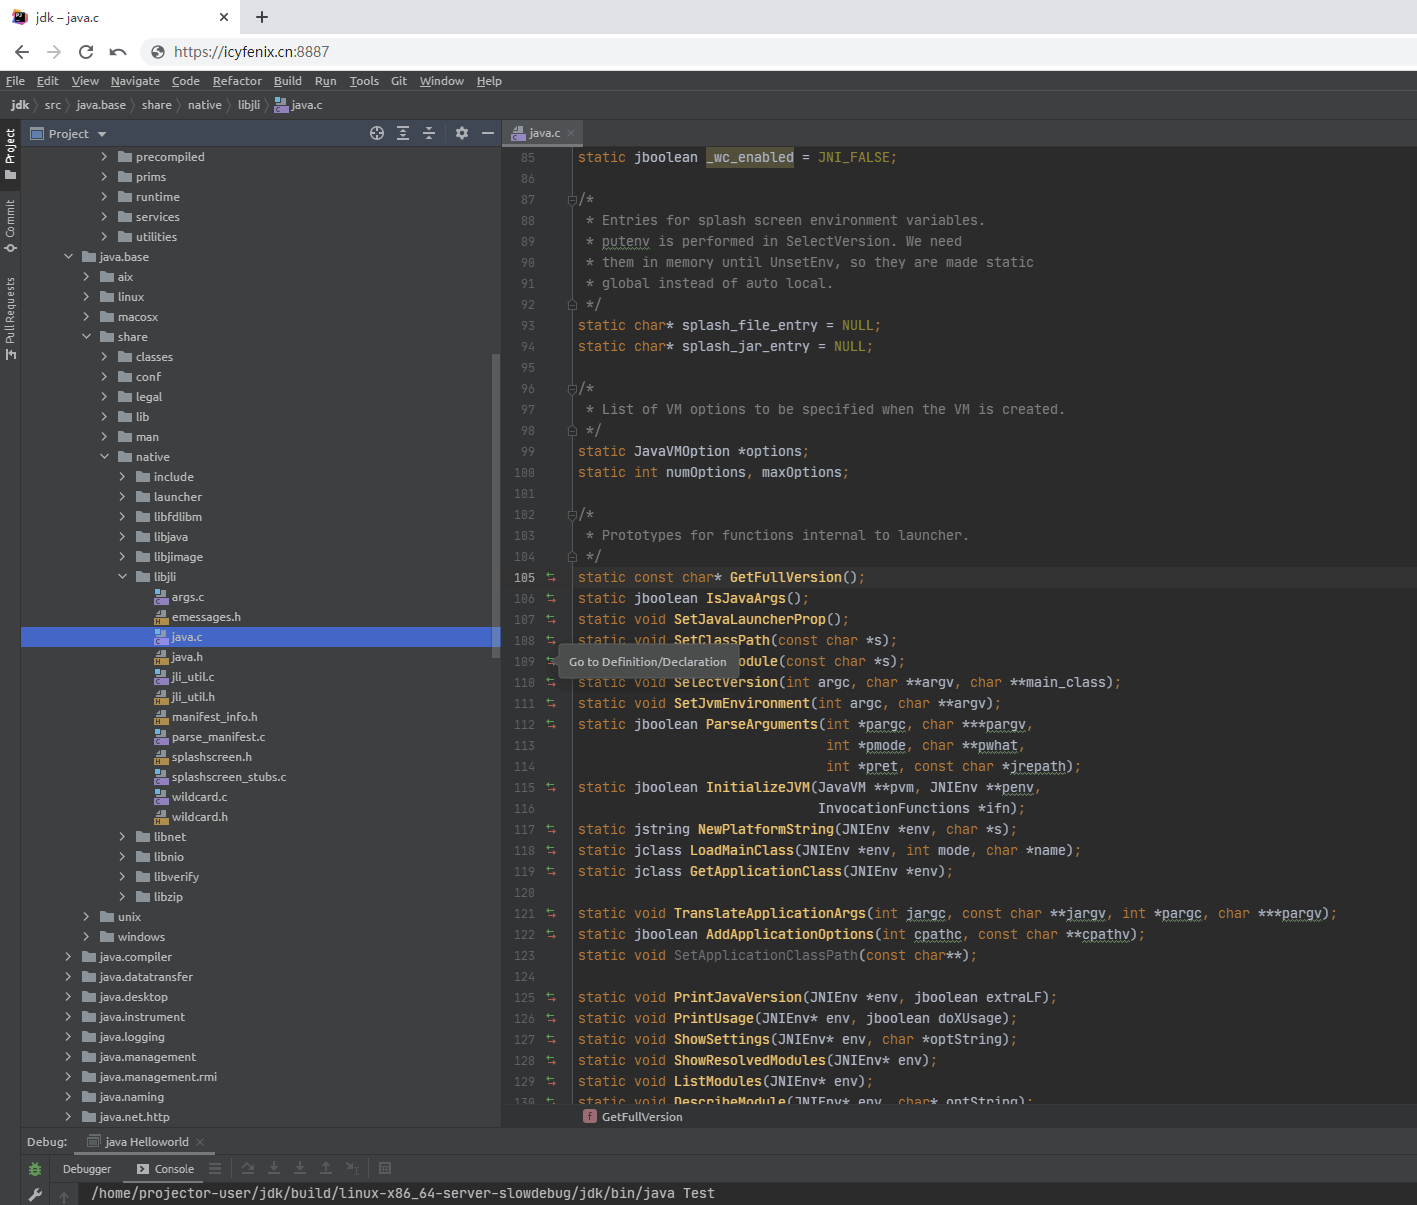Collapse comment fold marker at line 96

coord(572,389)
